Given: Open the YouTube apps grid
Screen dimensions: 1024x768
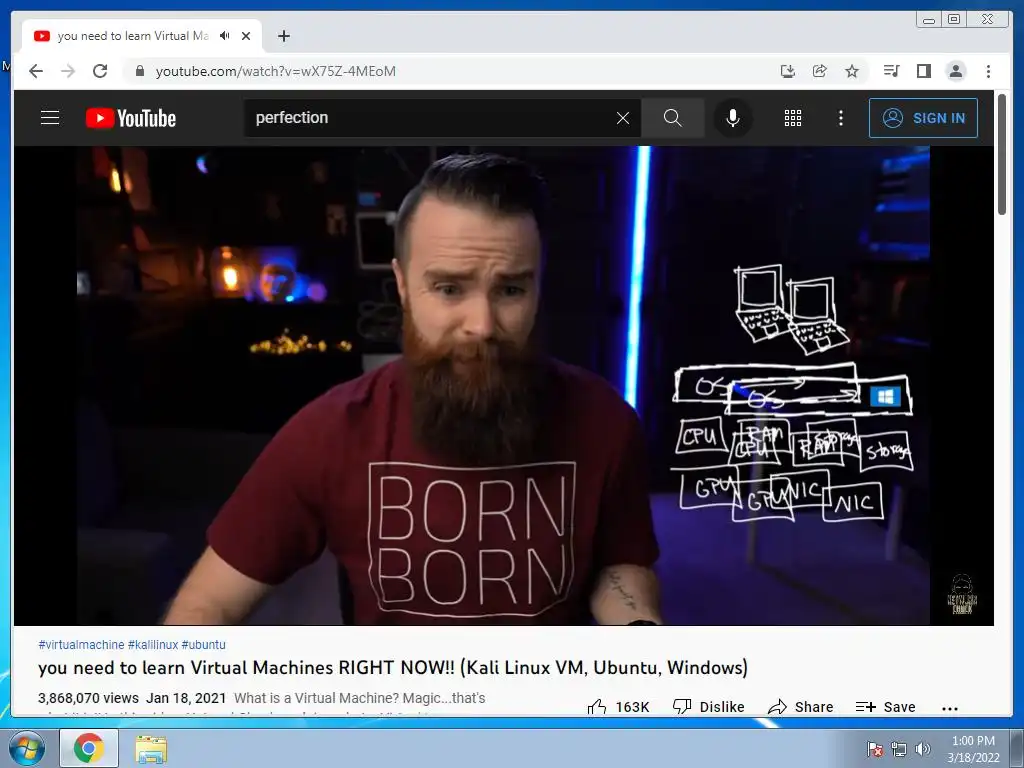Looking at the screenshot, I should [793, 118].
